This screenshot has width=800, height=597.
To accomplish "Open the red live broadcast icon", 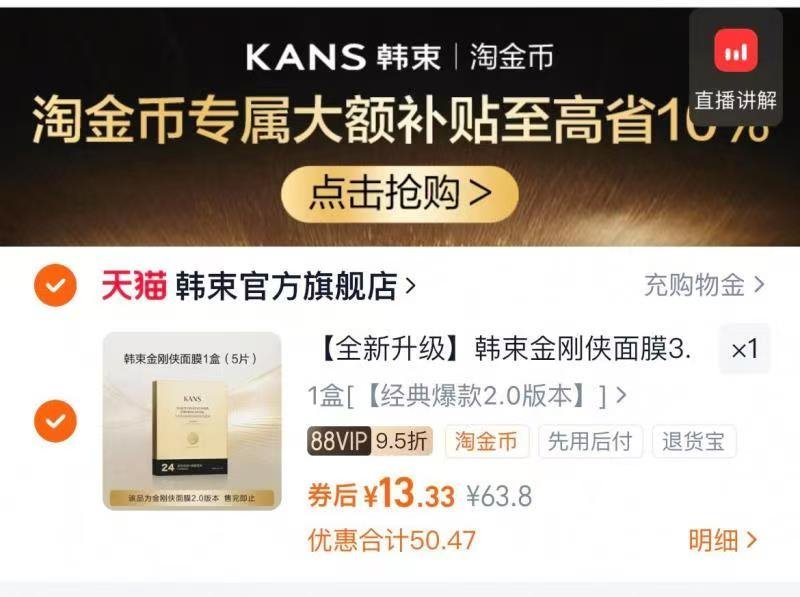I will 736,51.
